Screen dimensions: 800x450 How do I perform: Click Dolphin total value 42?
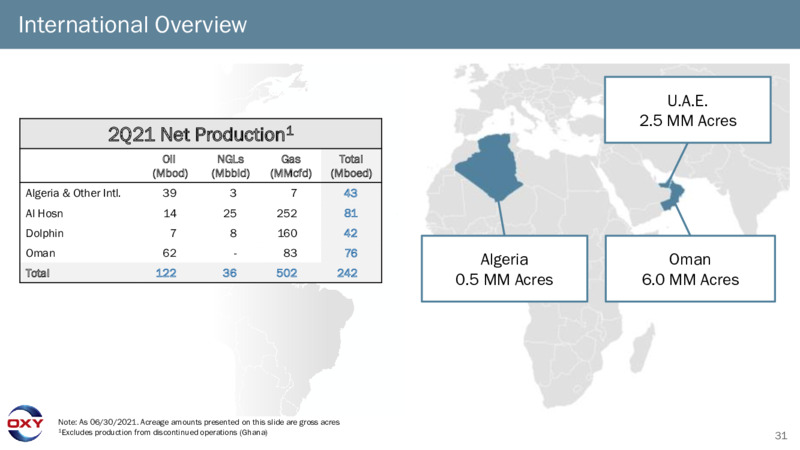pyautogui.click(x=351, y=233)
